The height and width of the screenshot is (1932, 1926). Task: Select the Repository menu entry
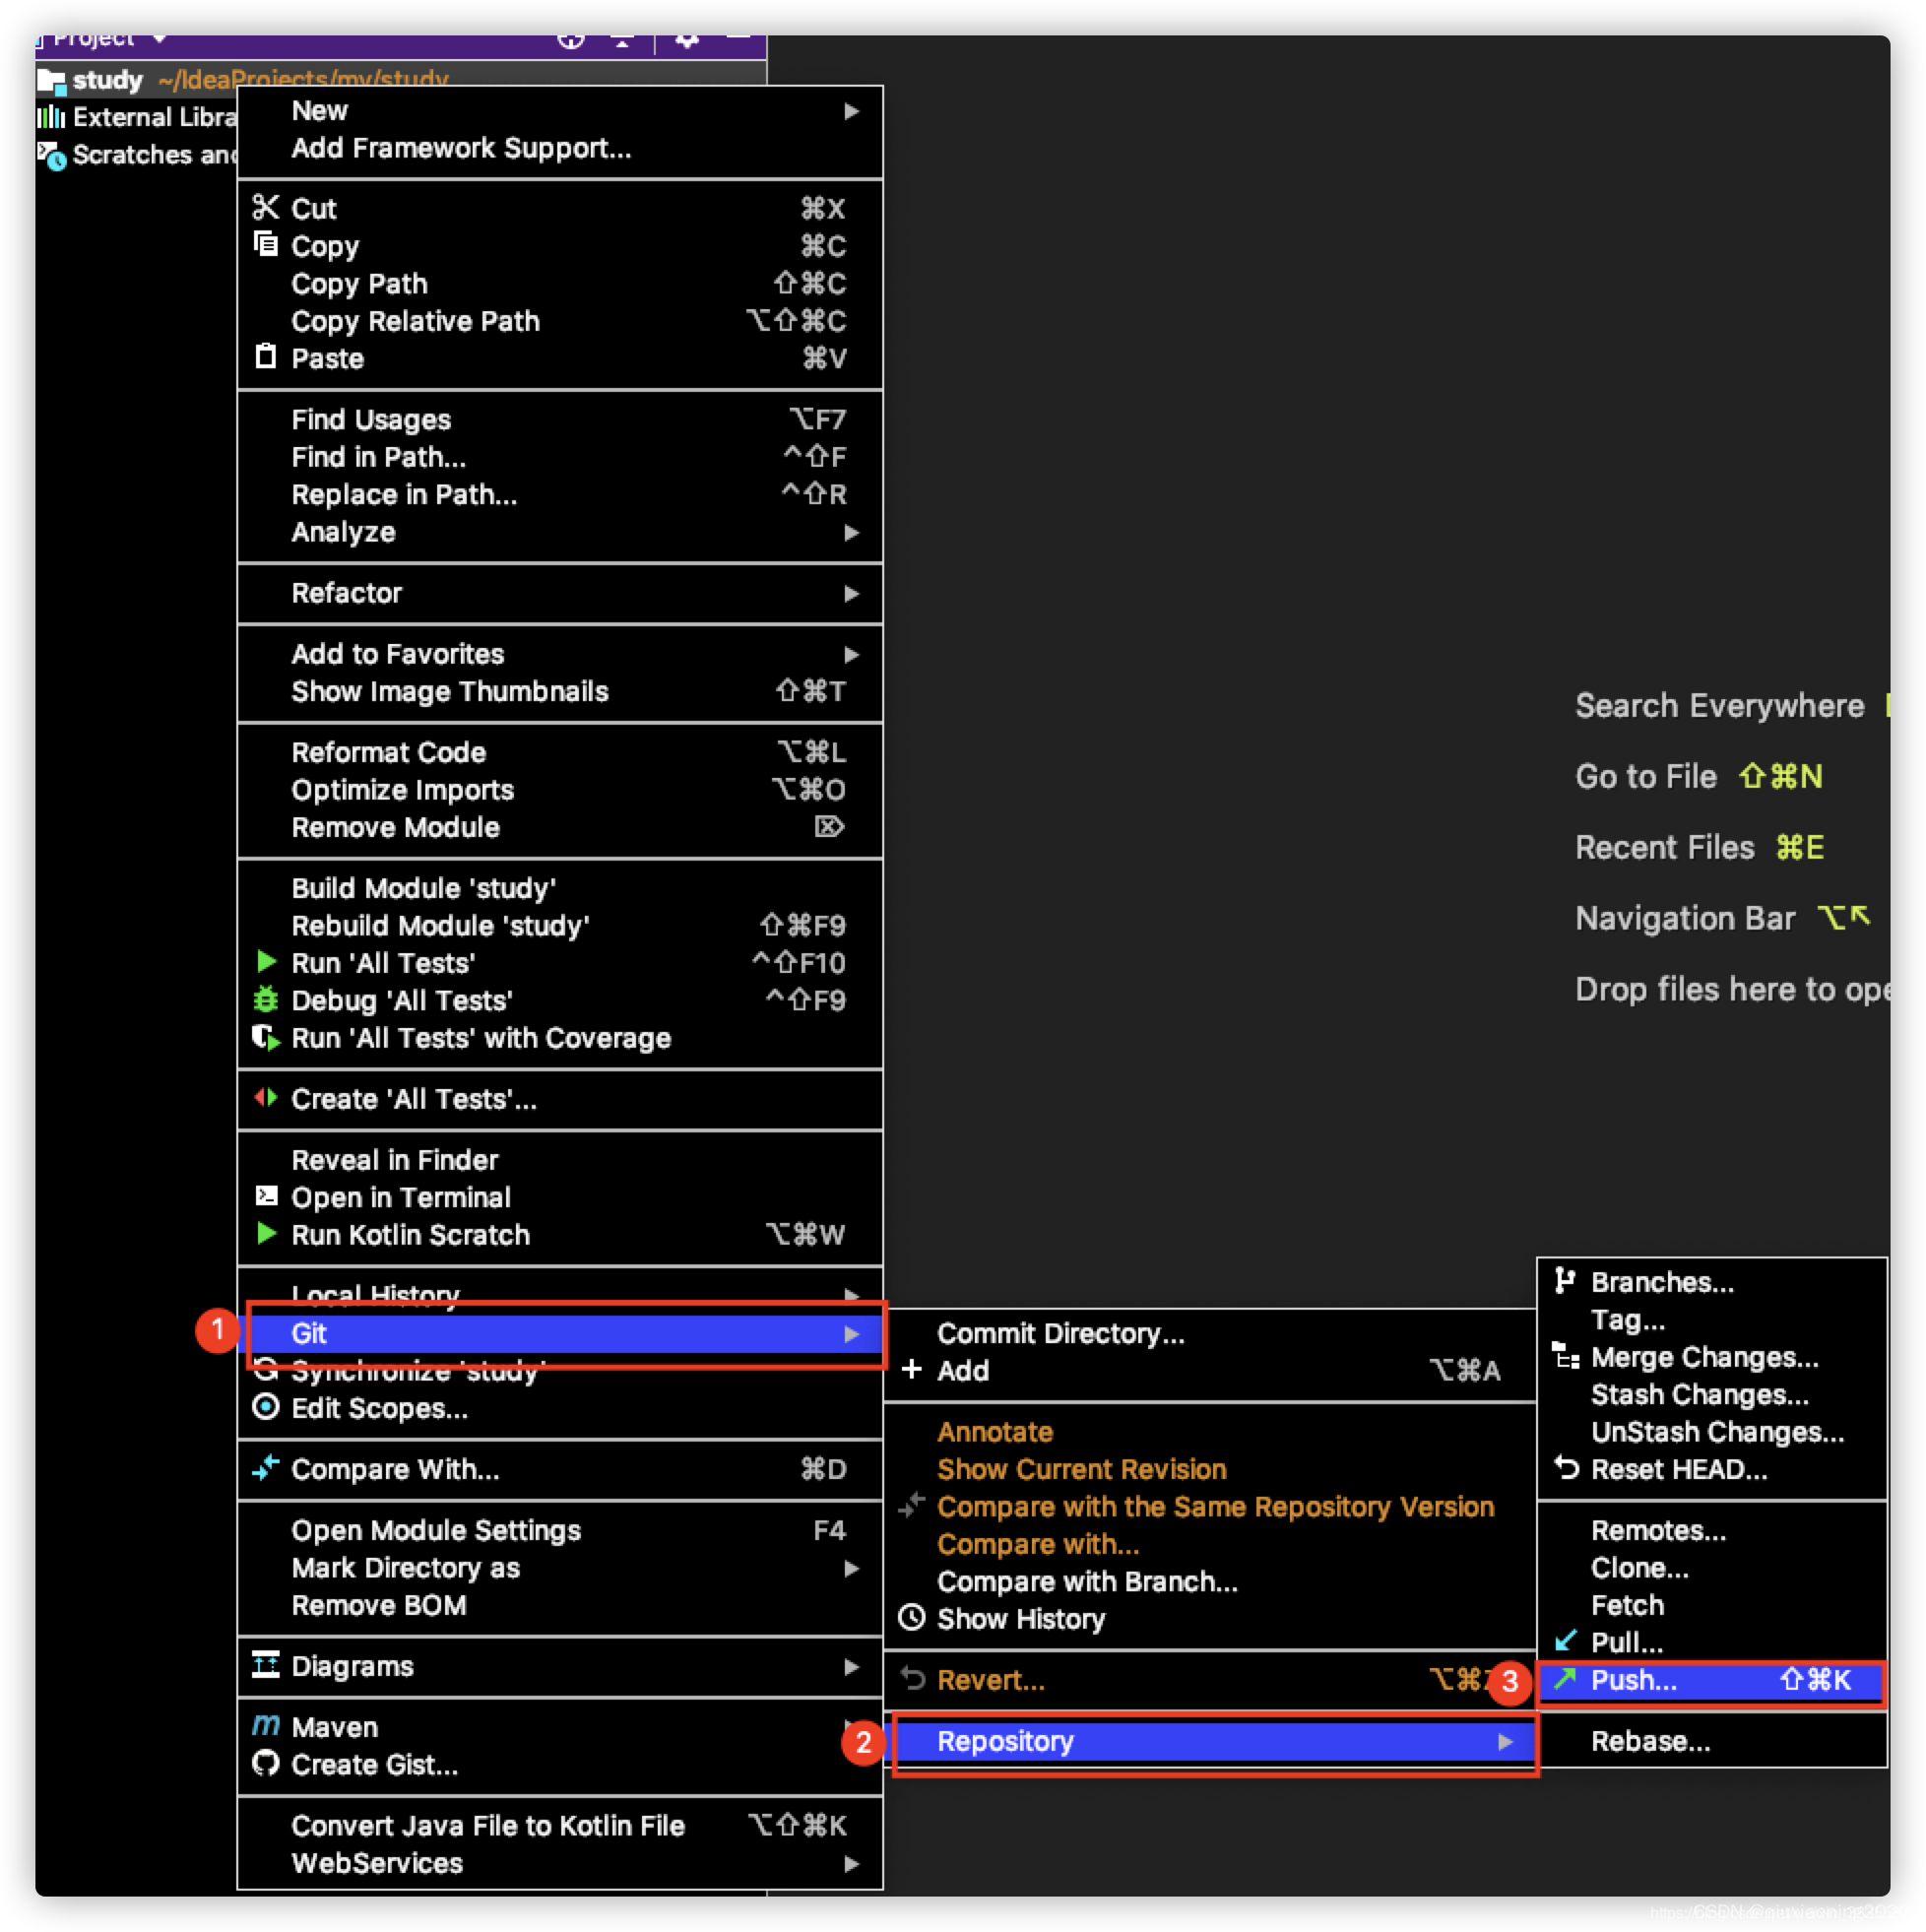[1005, 1742]
